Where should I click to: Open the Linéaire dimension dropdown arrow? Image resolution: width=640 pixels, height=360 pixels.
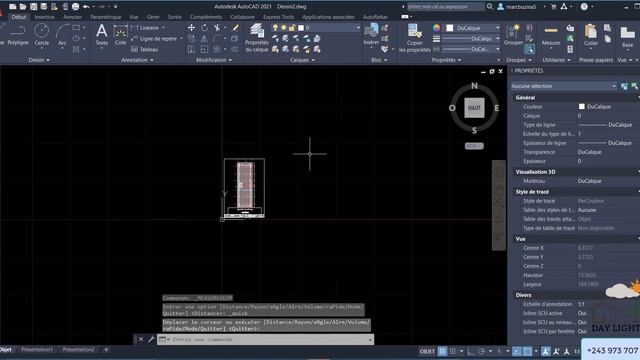163,28
